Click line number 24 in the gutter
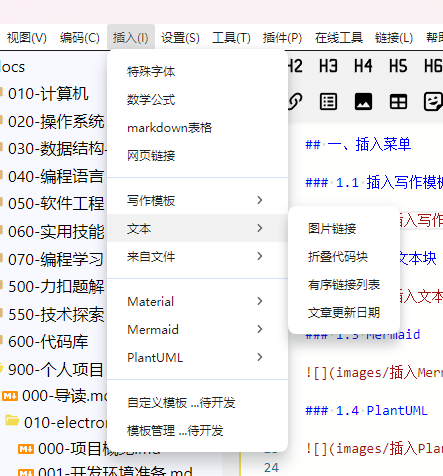The height and width of the screenshot is (476, 443). click(x=271, y=468)
